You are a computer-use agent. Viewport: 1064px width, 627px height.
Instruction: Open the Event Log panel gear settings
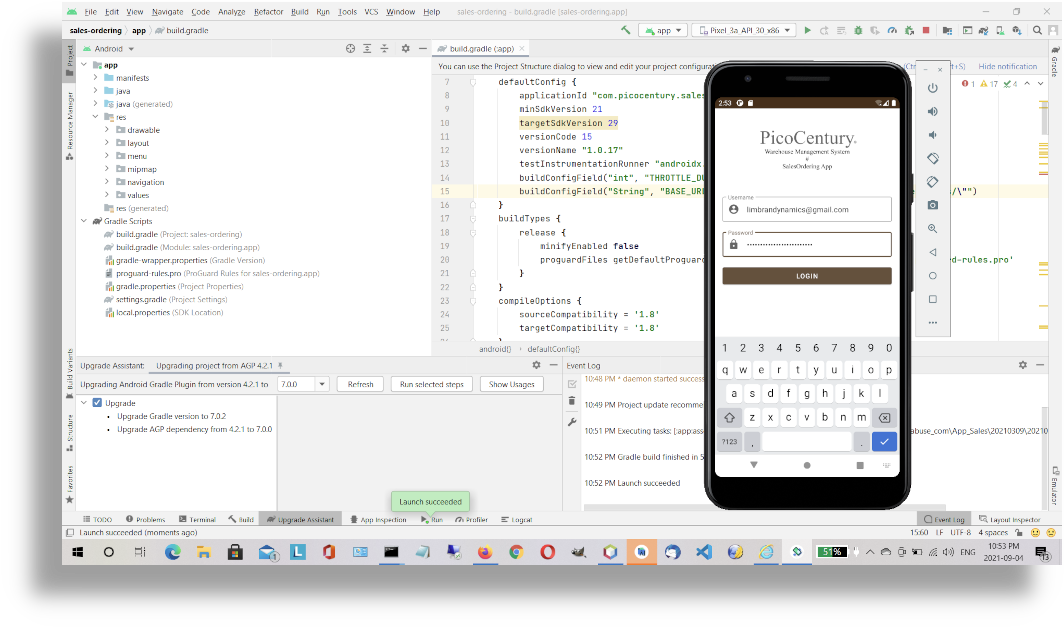pos(1023,365)
